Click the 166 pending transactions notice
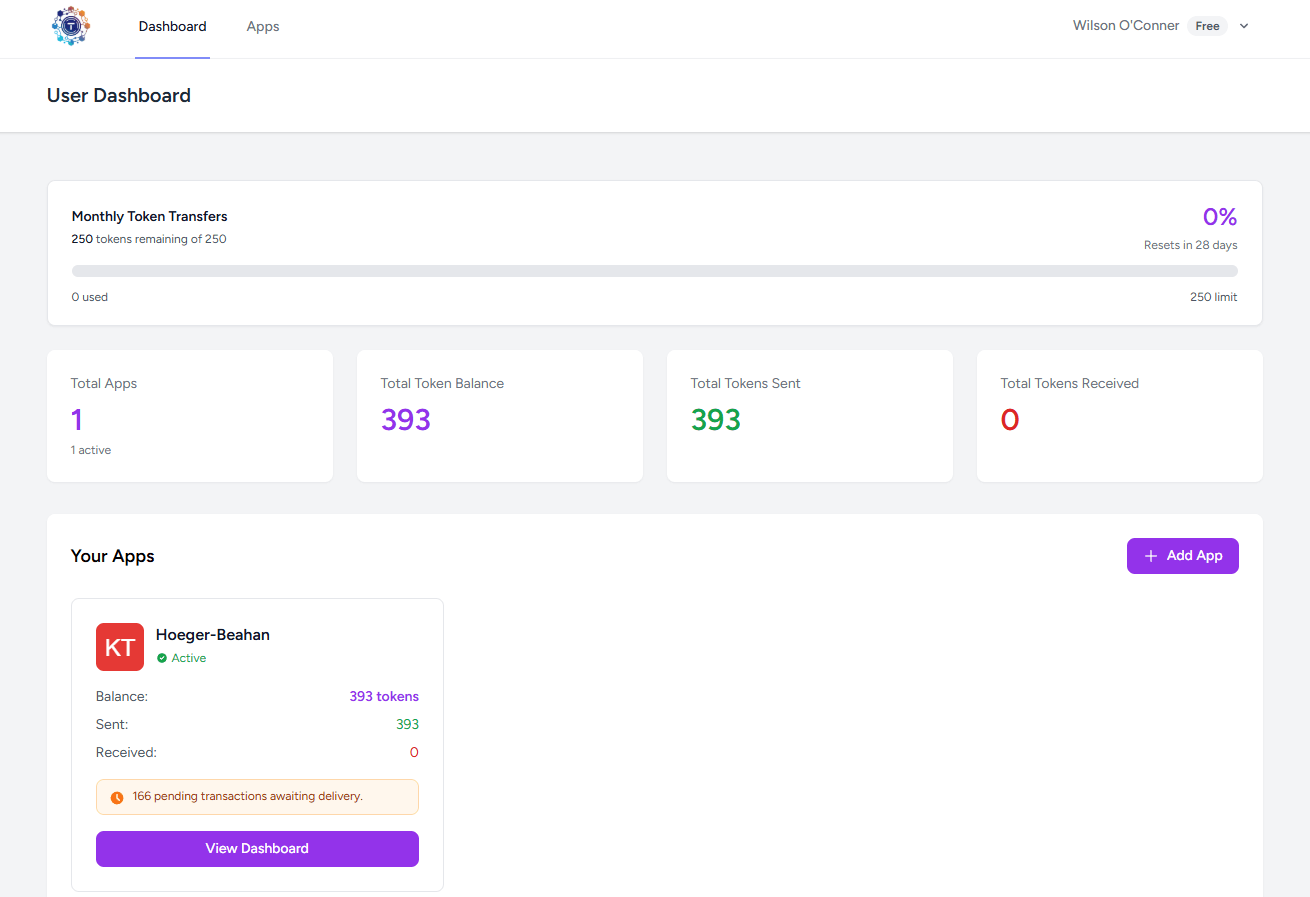Viewport: 1310px width, 897px height. click(x=257, y=797)
